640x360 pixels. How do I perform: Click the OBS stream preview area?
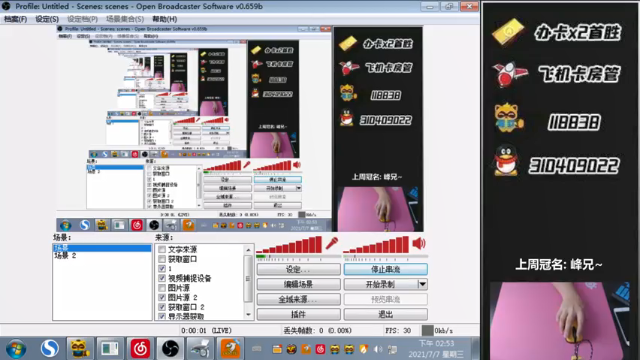[240, 129]
